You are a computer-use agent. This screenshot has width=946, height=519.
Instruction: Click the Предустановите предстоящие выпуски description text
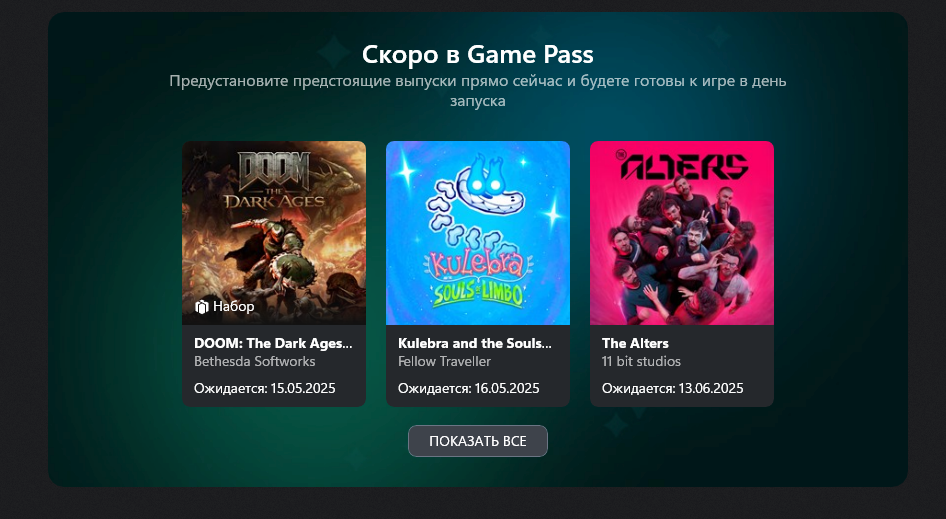[x=478, y=91]
